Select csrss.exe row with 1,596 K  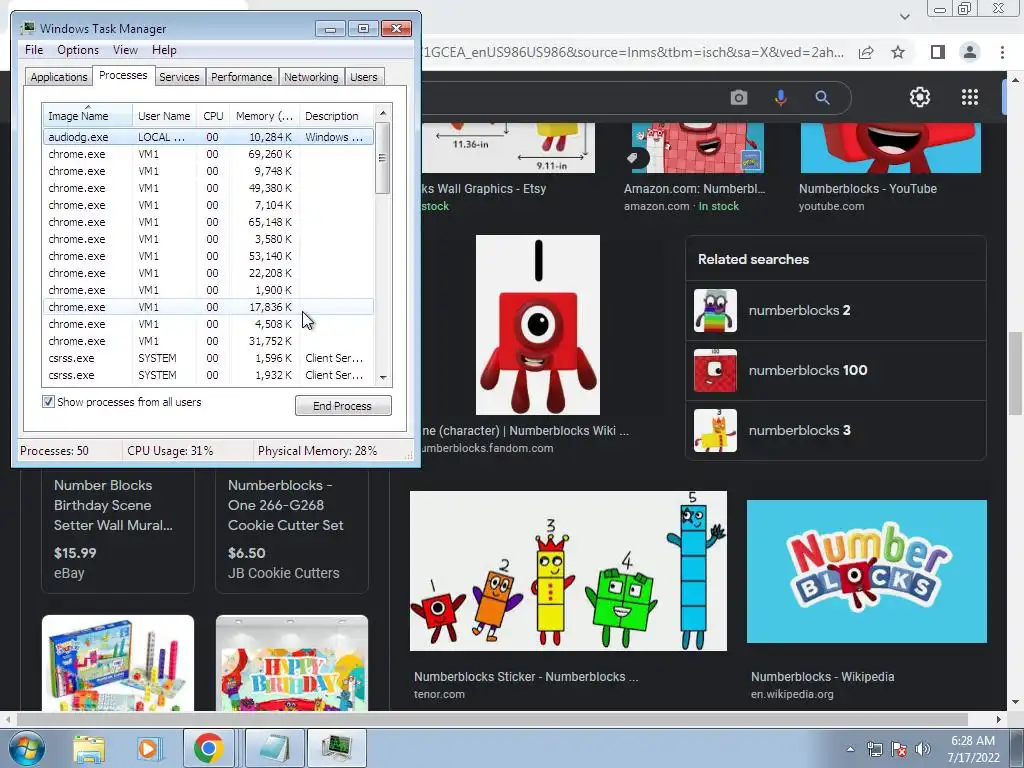click(208, 358)
